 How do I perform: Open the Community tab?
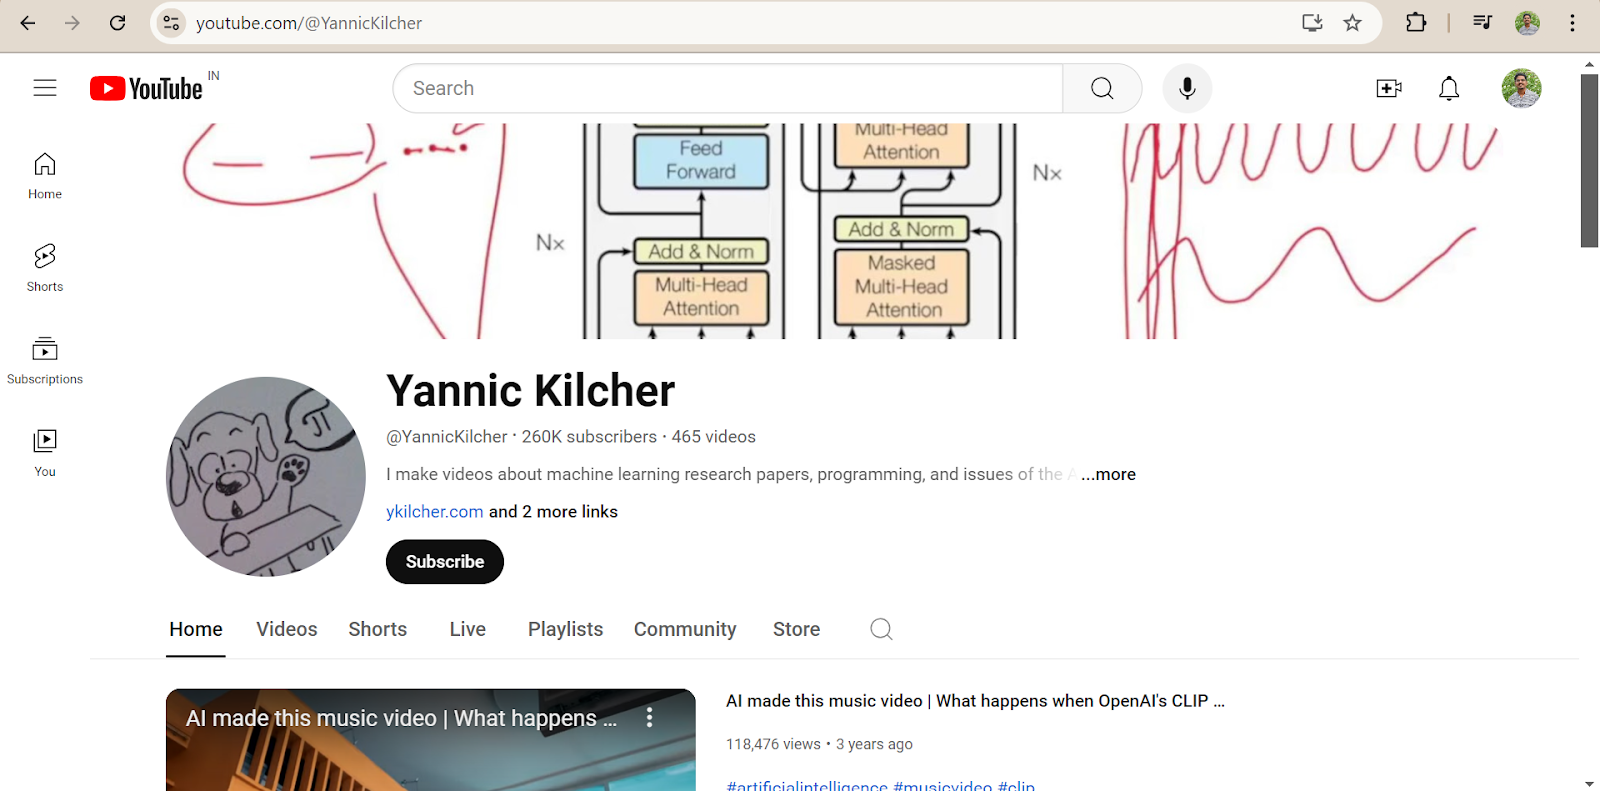point(685,629)
